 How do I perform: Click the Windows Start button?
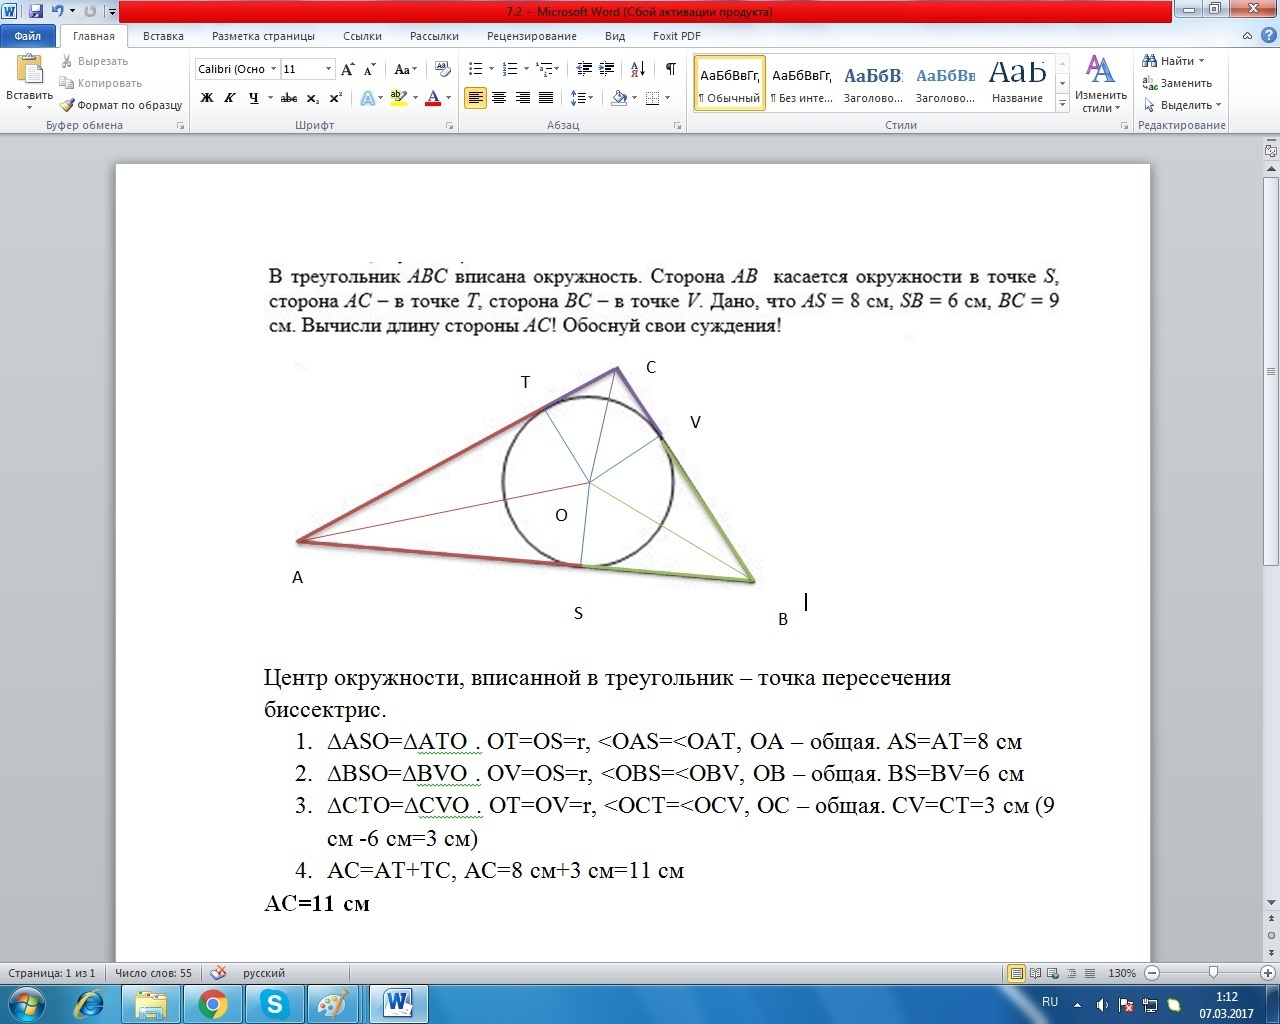click(27, 1003)
